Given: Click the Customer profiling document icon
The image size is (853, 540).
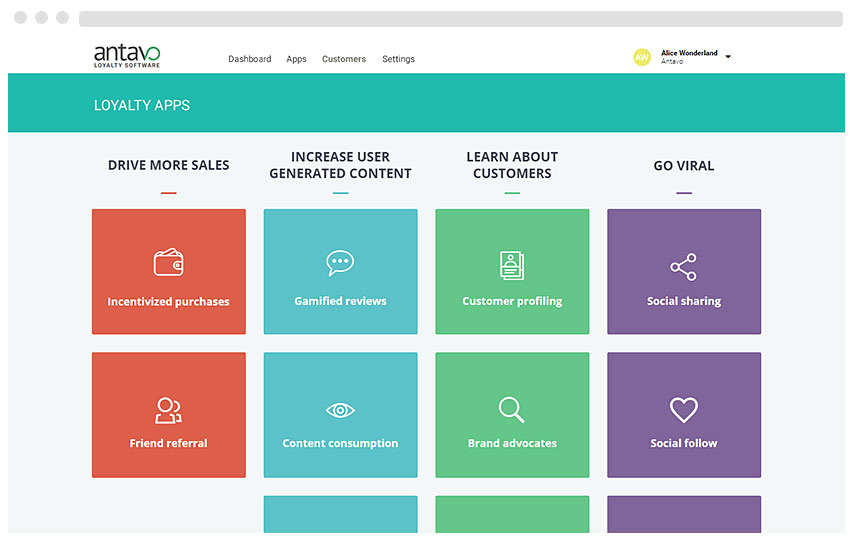Looking at the screenshot, I should [x=512, y=265].
